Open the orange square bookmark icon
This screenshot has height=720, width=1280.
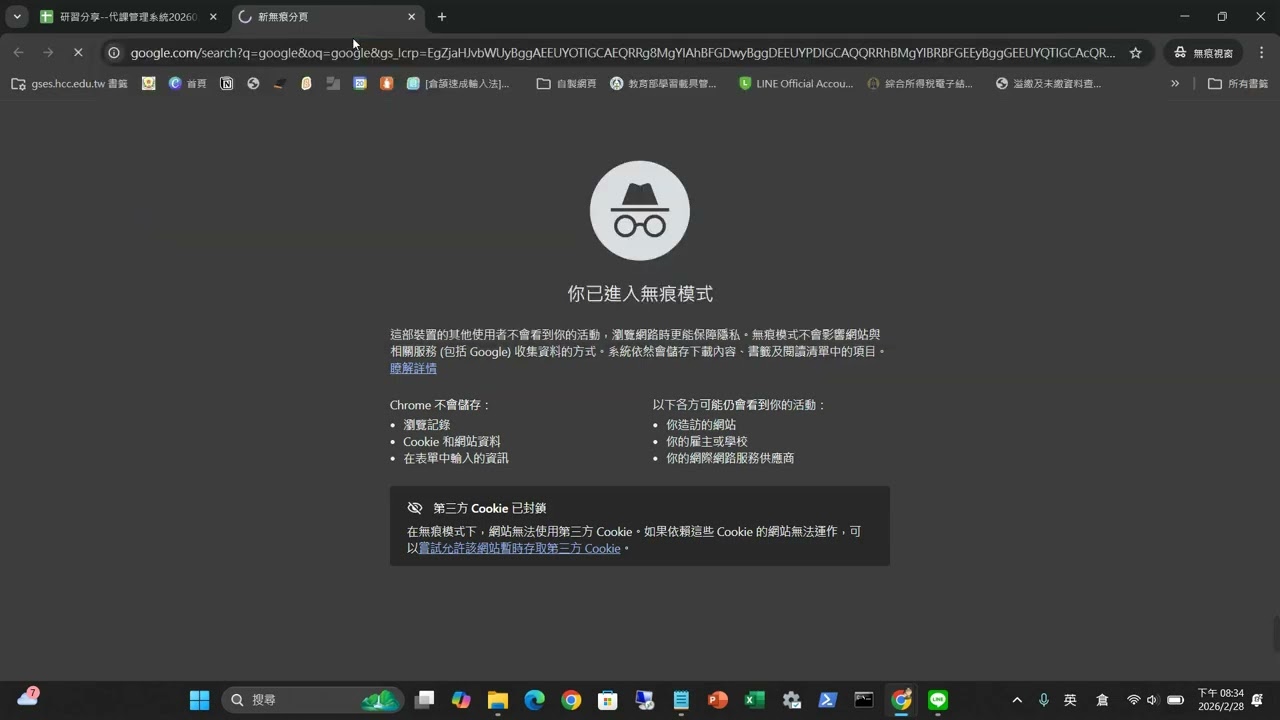click(386, 84)
